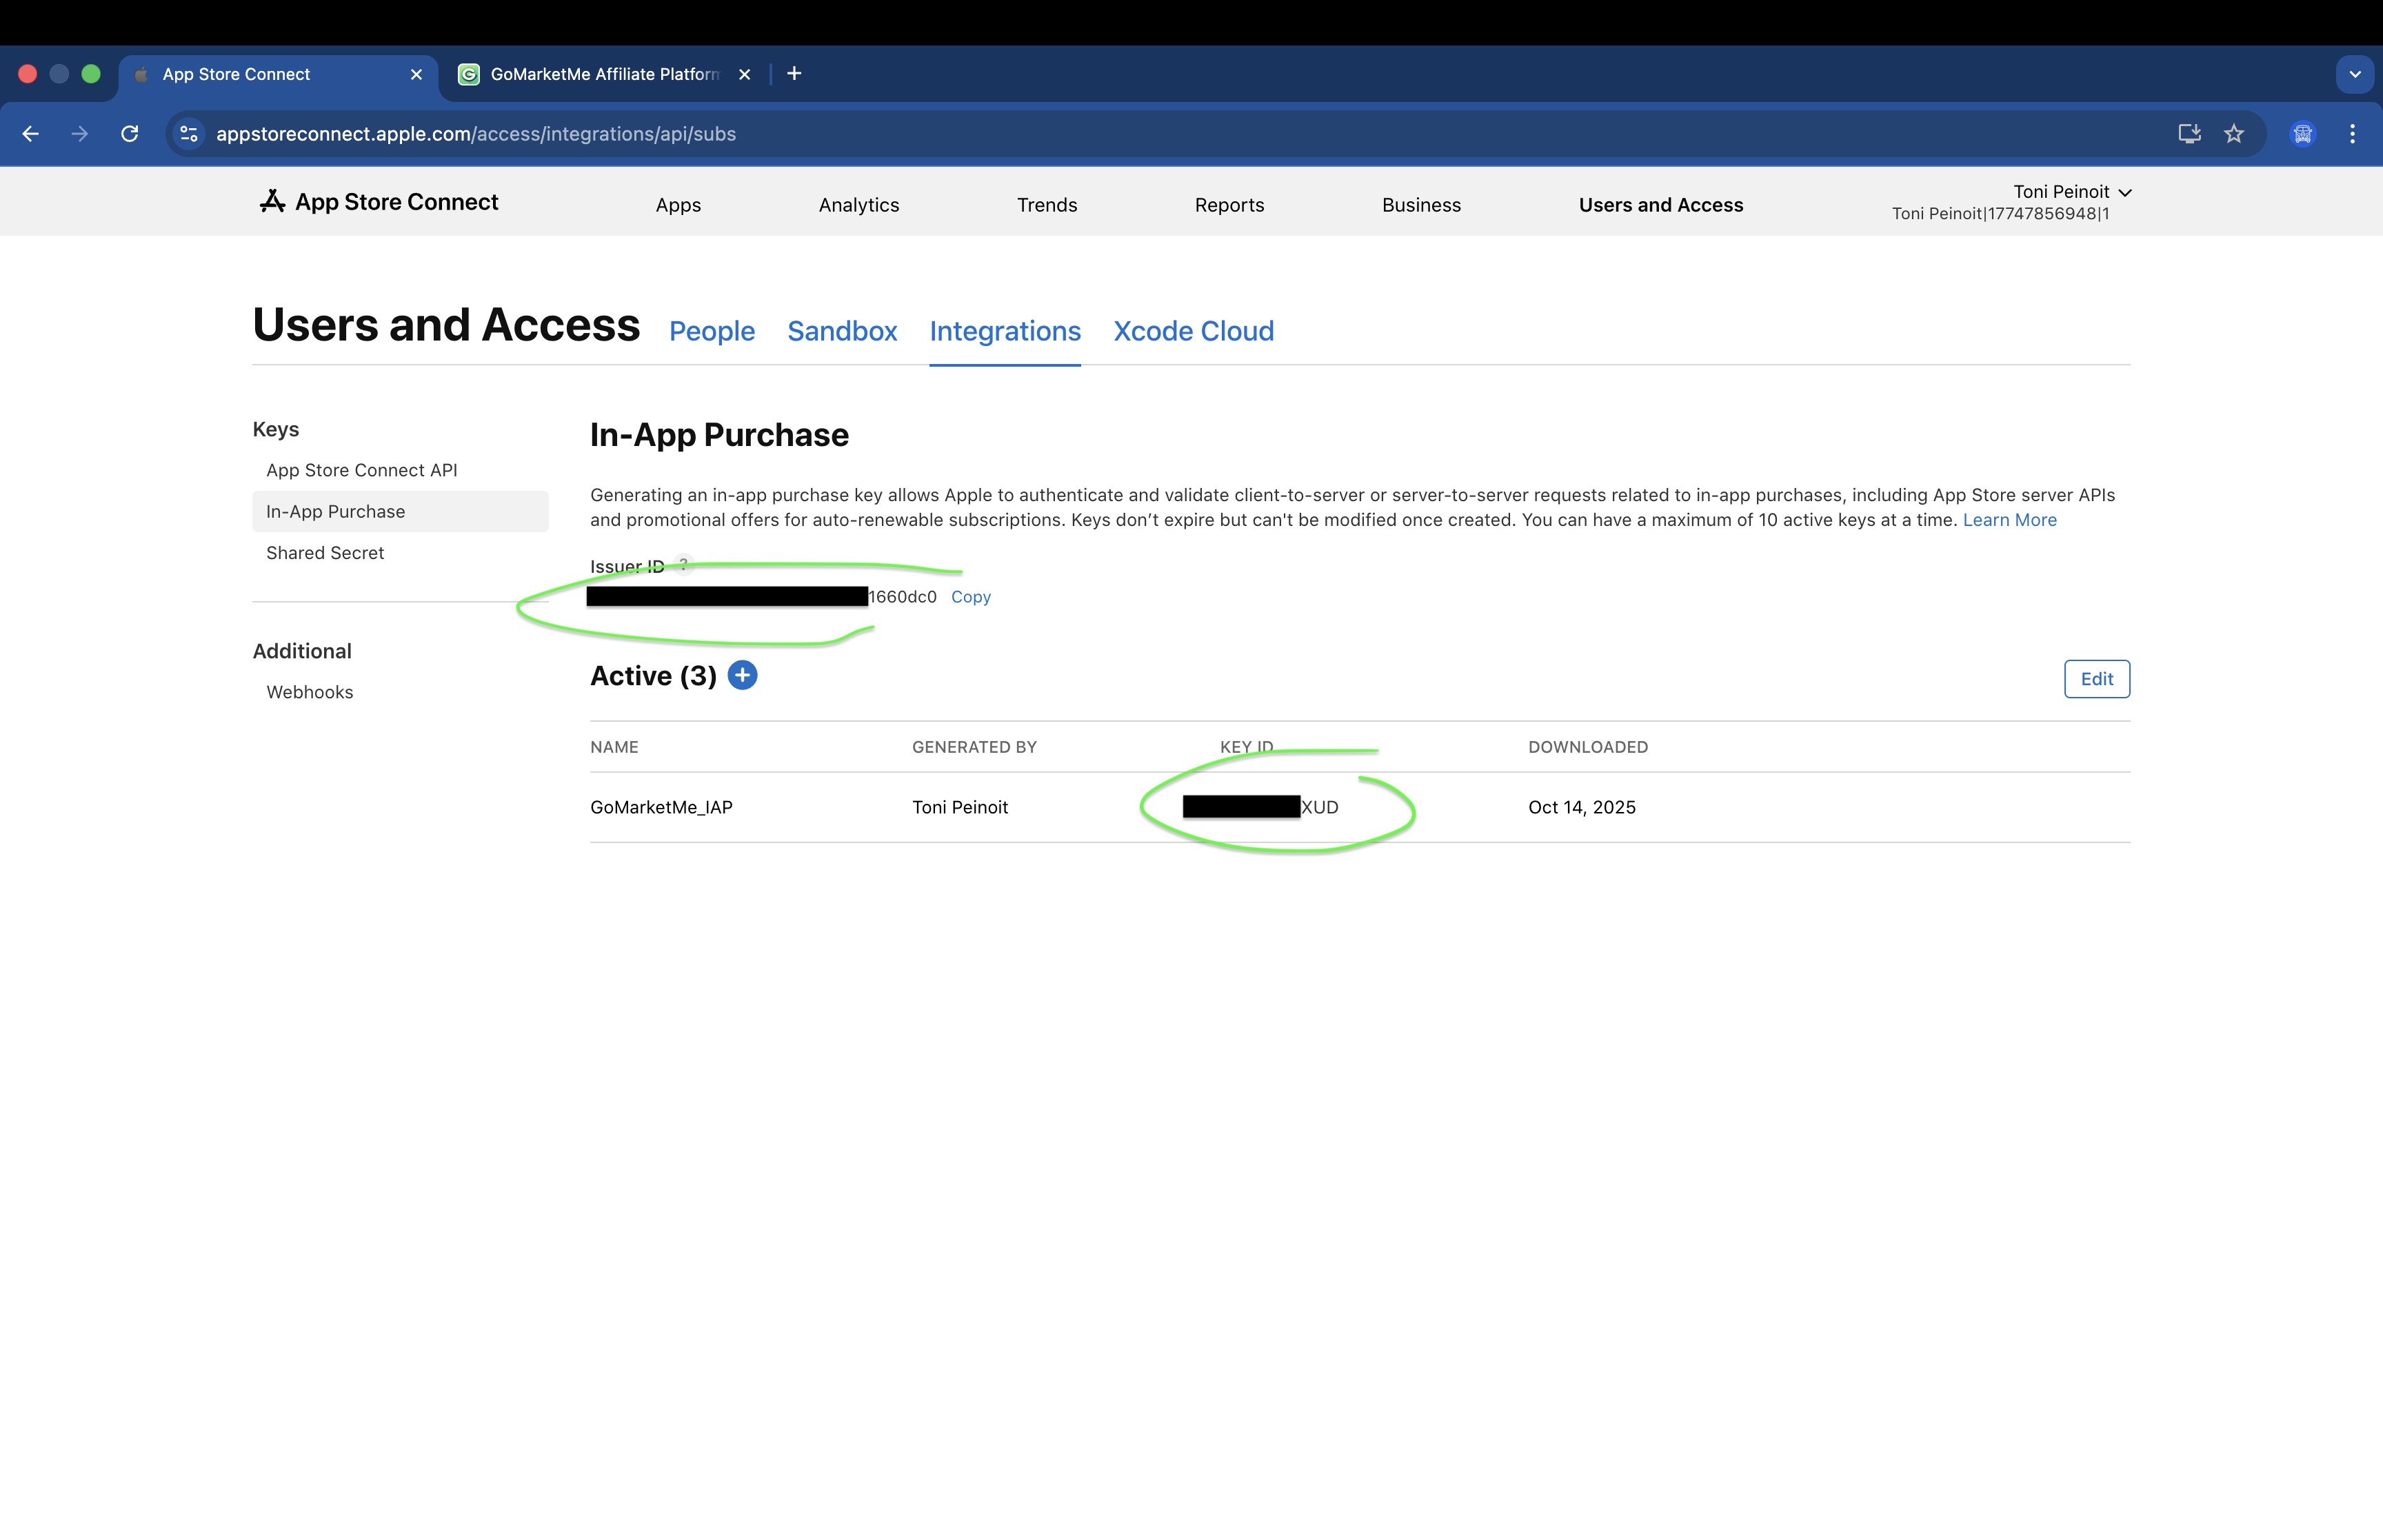Viewport: 2383px width, 1540px height.
Task: Select Shared Secret in the sidebar
Action: pyautogui.click(x=324, y=552)
